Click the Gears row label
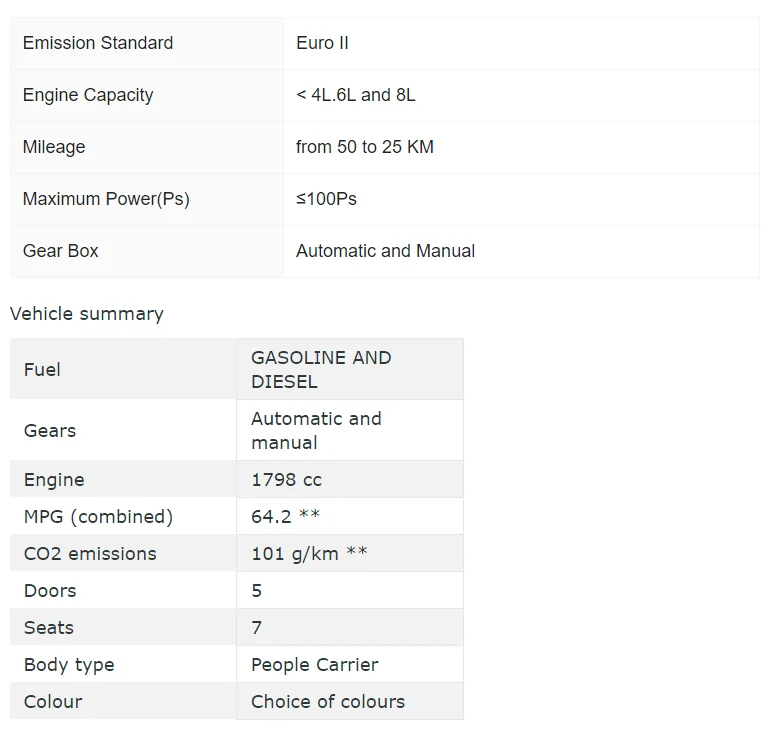 tap(50, 431)
